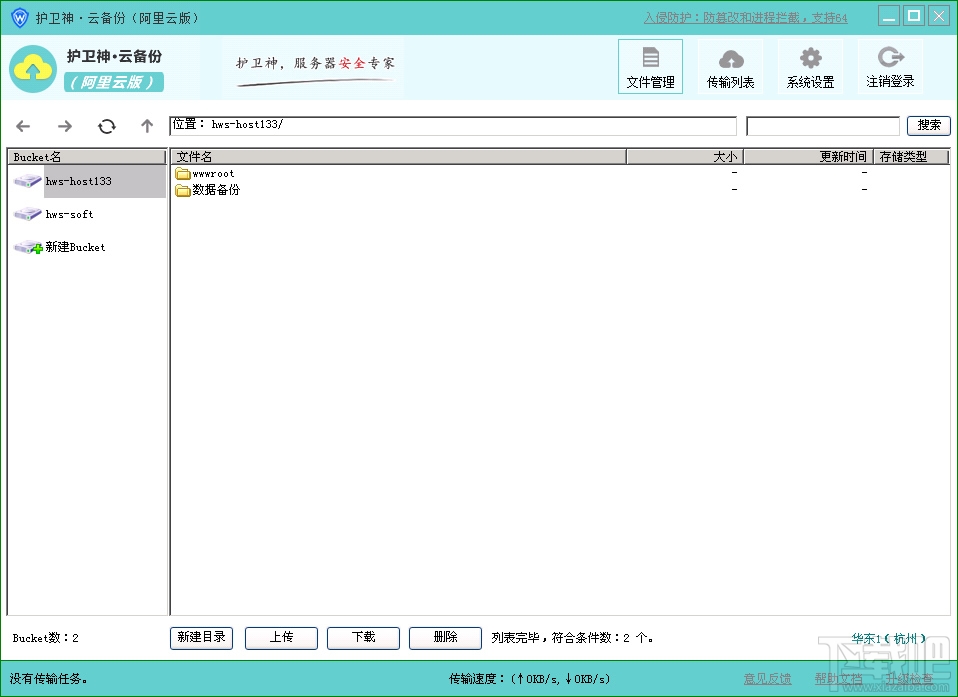Click the drive icon next to hws-soft
This screenshot has width=958, height=697.
coord(27,214)
